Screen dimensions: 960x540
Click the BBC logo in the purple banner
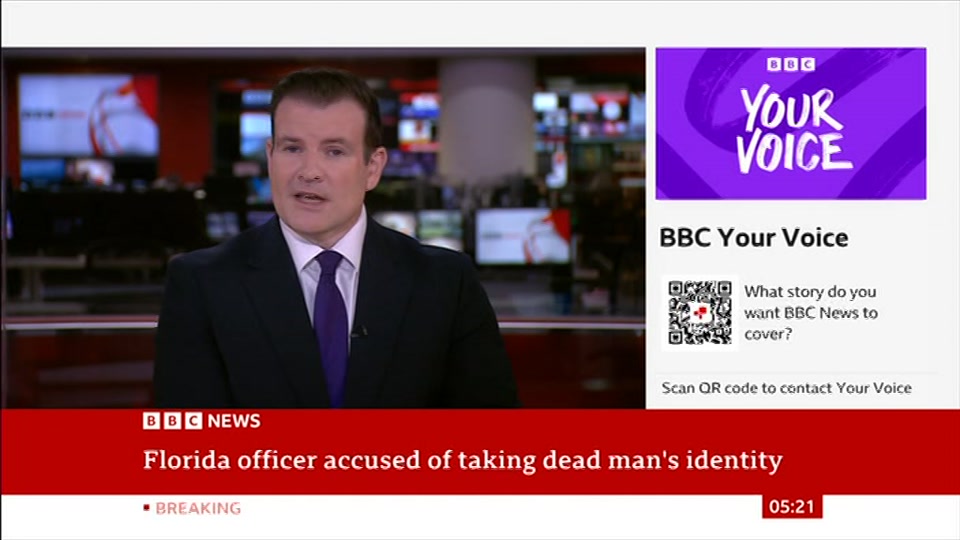[x=790, y=64]
